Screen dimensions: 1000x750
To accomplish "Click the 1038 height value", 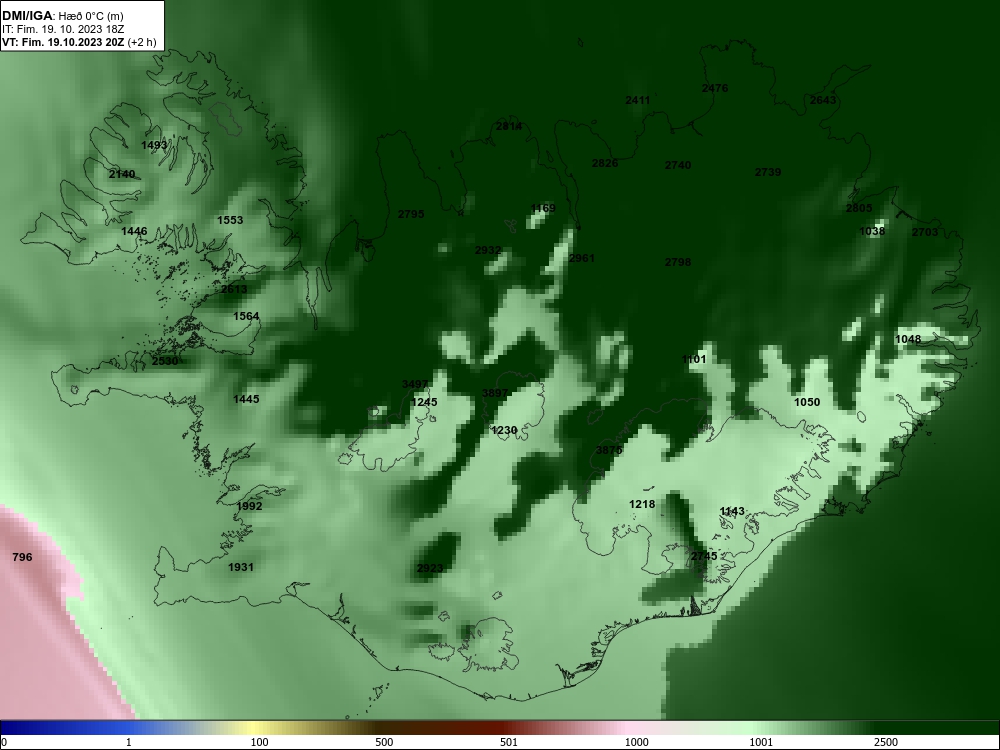I will pyautogui.click(x=872, y=231).
